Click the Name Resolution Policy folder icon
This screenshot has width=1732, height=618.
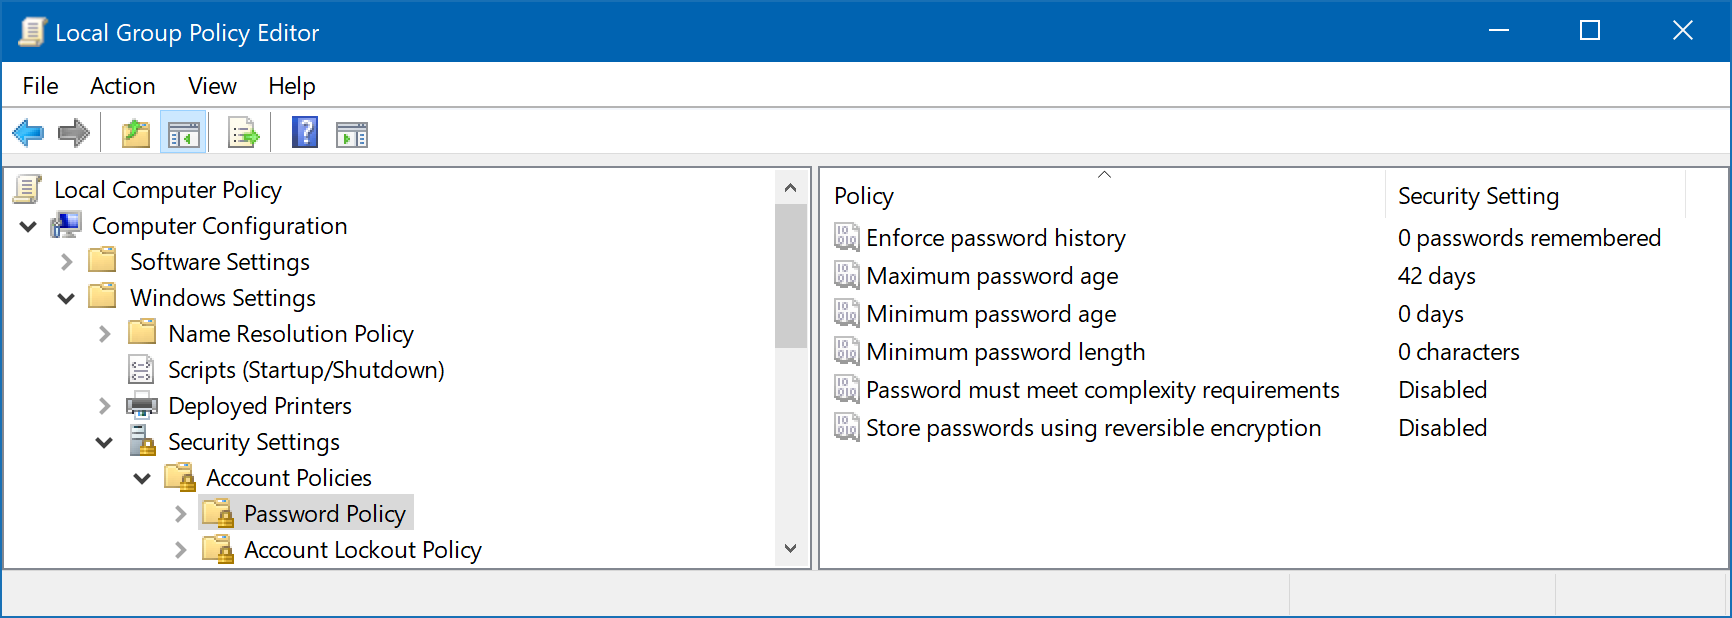pyautogui.click(x=142, y=332)
